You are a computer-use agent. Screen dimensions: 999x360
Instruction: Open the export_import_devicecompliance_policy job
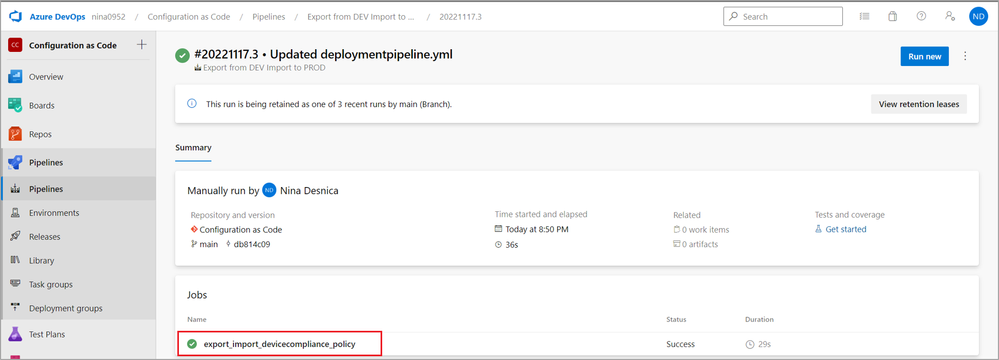tap(279, 344)
